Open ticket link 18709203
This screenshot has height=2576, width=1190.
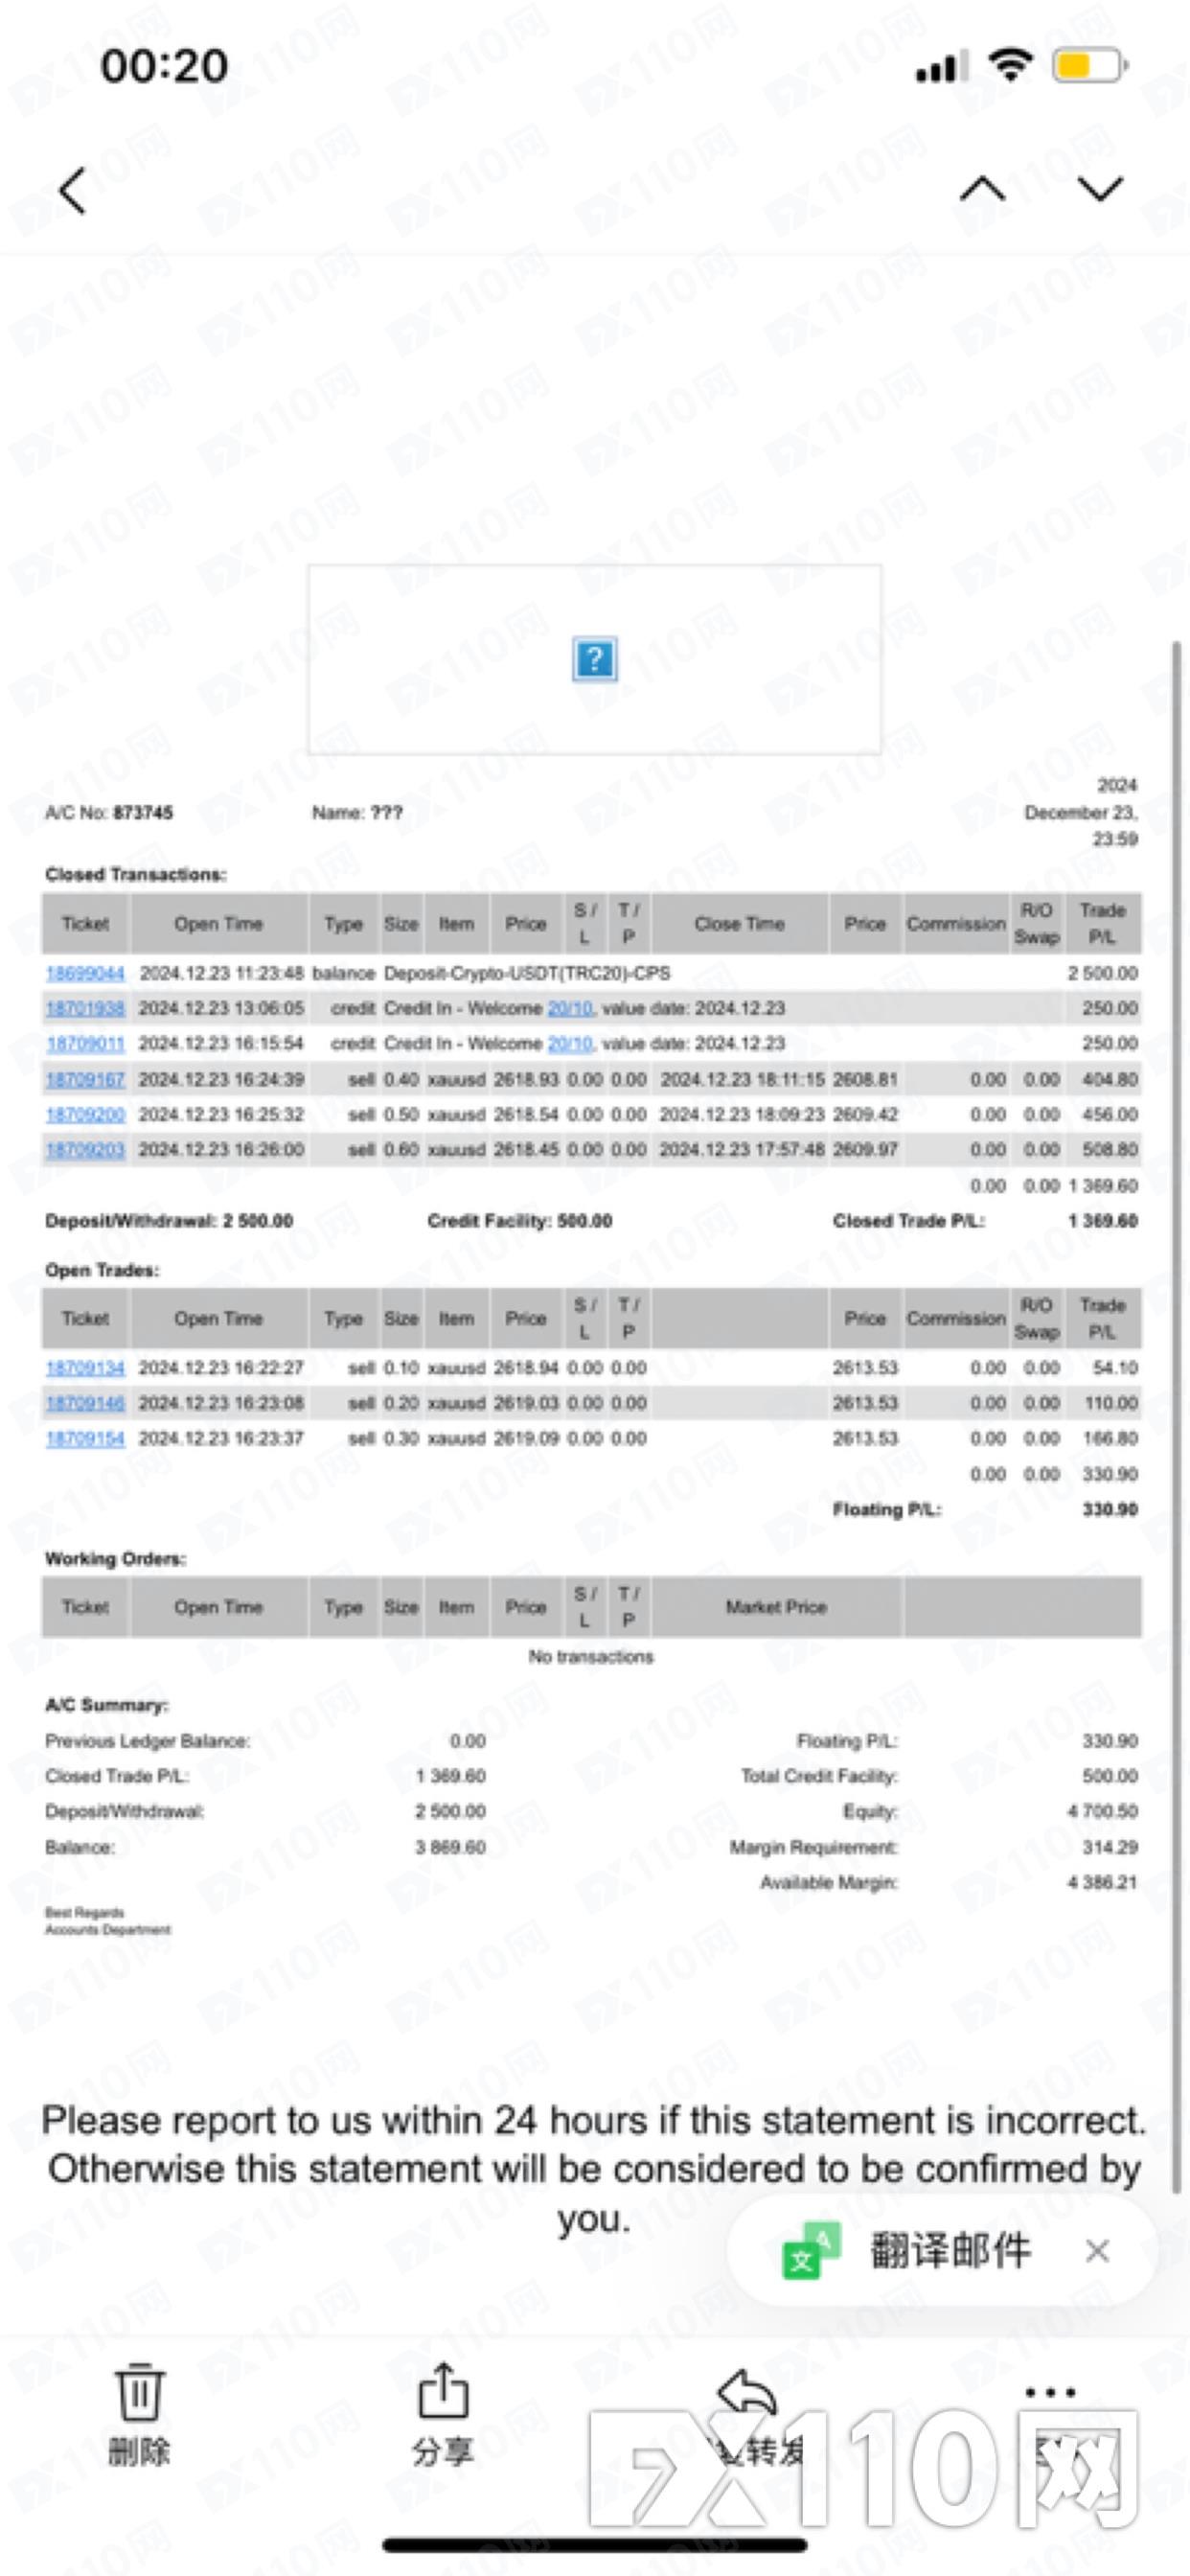click(x=85, y=1150)
